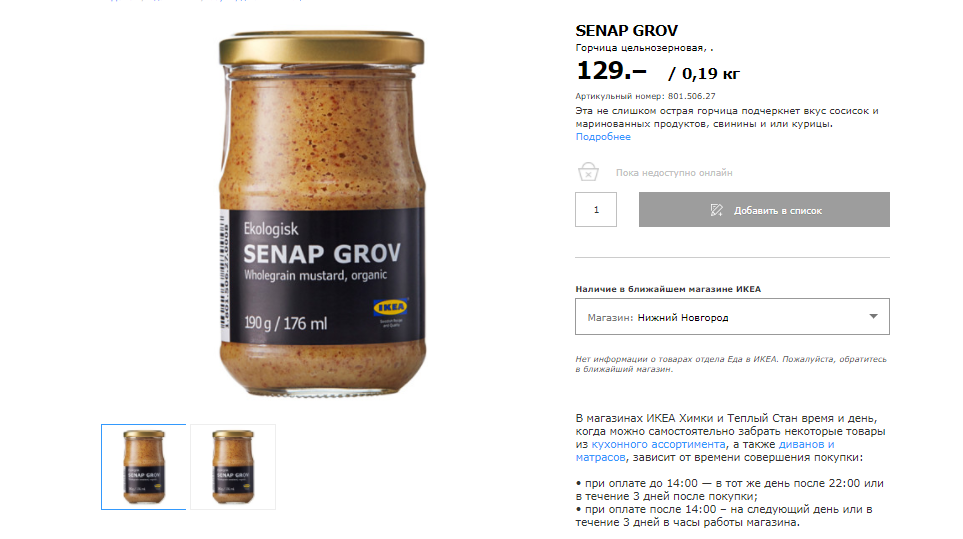Click the unavailable shopping basket icon
963x539 pixels.
[x=588, y=171]
